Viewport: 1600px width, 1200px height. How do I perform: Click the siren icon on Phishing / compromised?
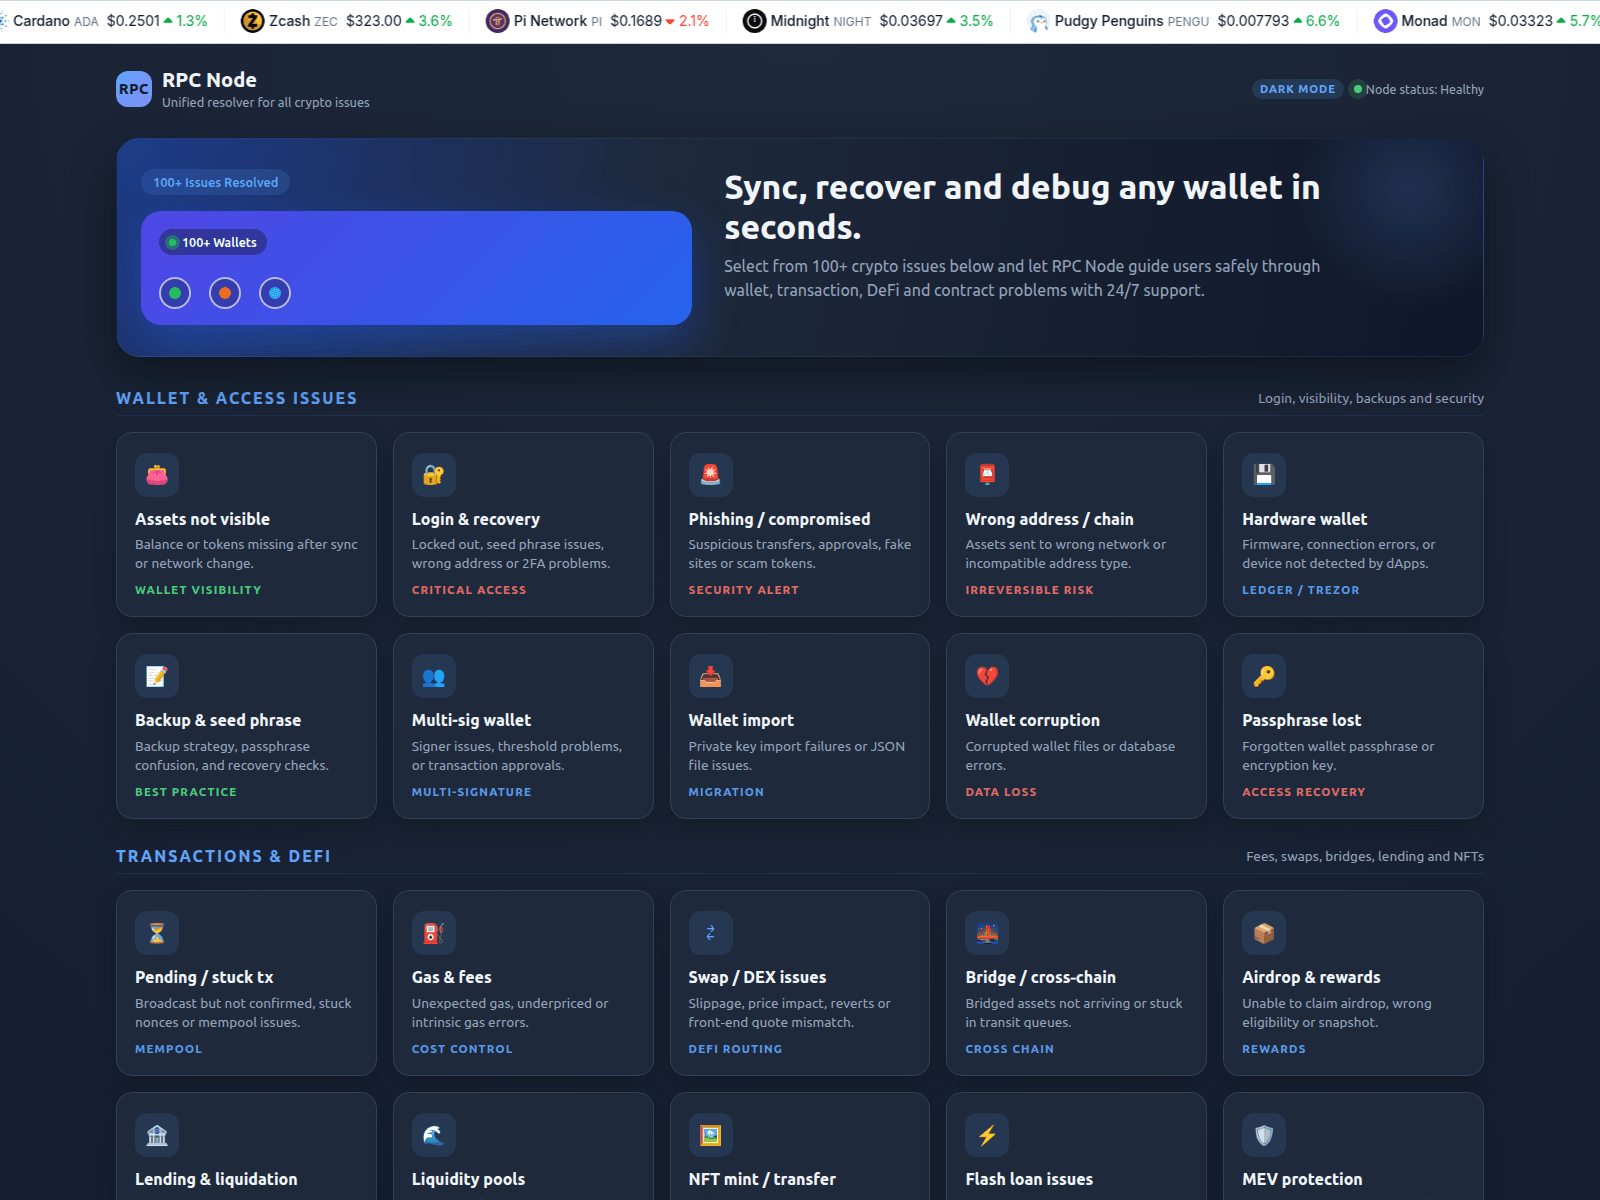[x=710, y=475]
